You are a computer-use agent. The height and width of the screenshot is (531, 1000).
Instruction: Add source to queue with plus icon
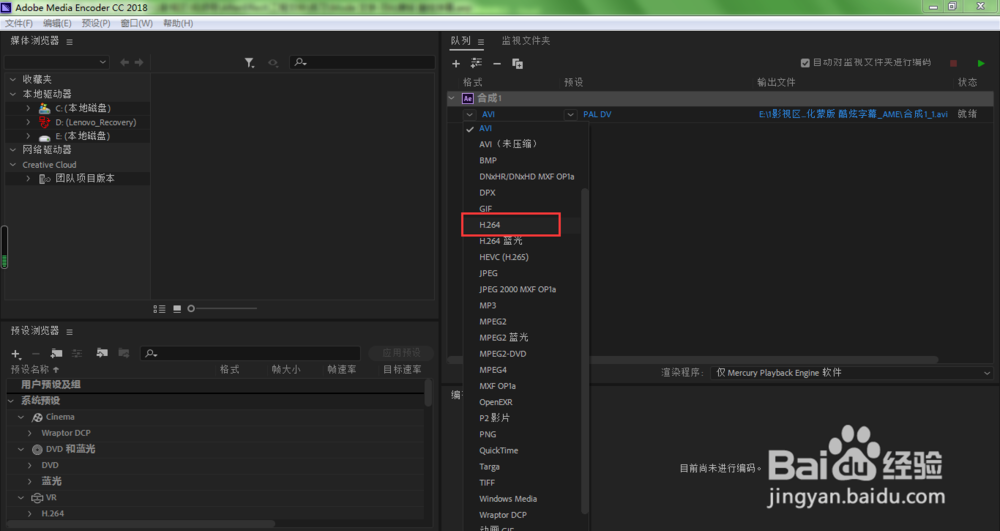[x=455, y=63]
